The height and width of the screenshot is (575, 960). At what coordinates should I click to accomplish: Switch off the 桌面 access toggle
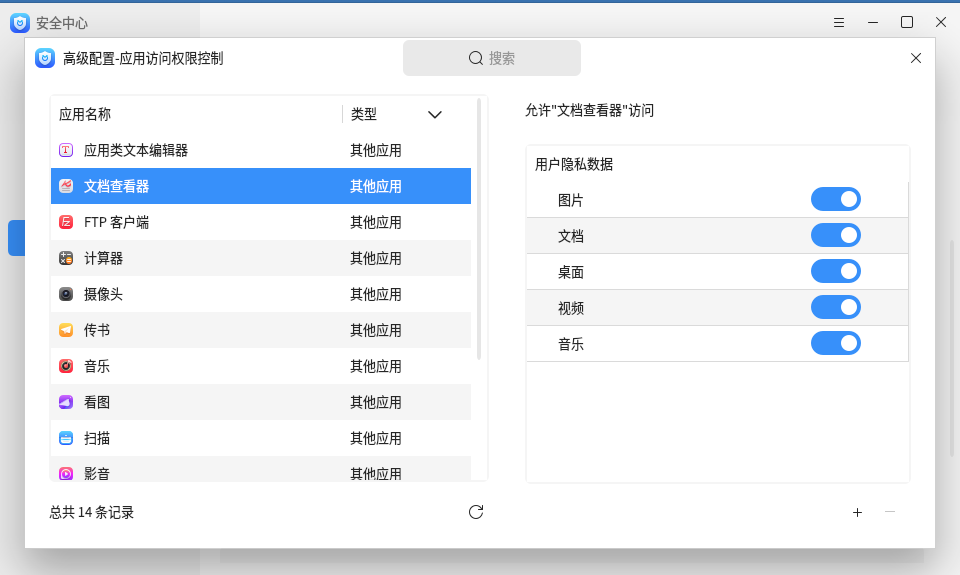835,271
